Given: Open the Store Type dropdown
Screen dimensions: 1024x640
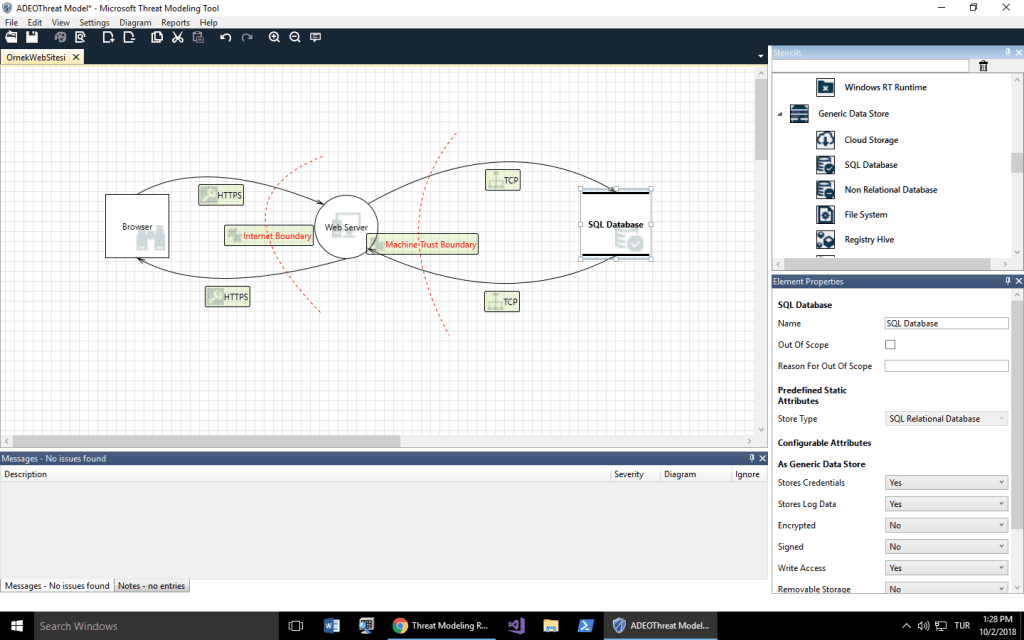Looking at the screenshot, I should click(946, 419).
